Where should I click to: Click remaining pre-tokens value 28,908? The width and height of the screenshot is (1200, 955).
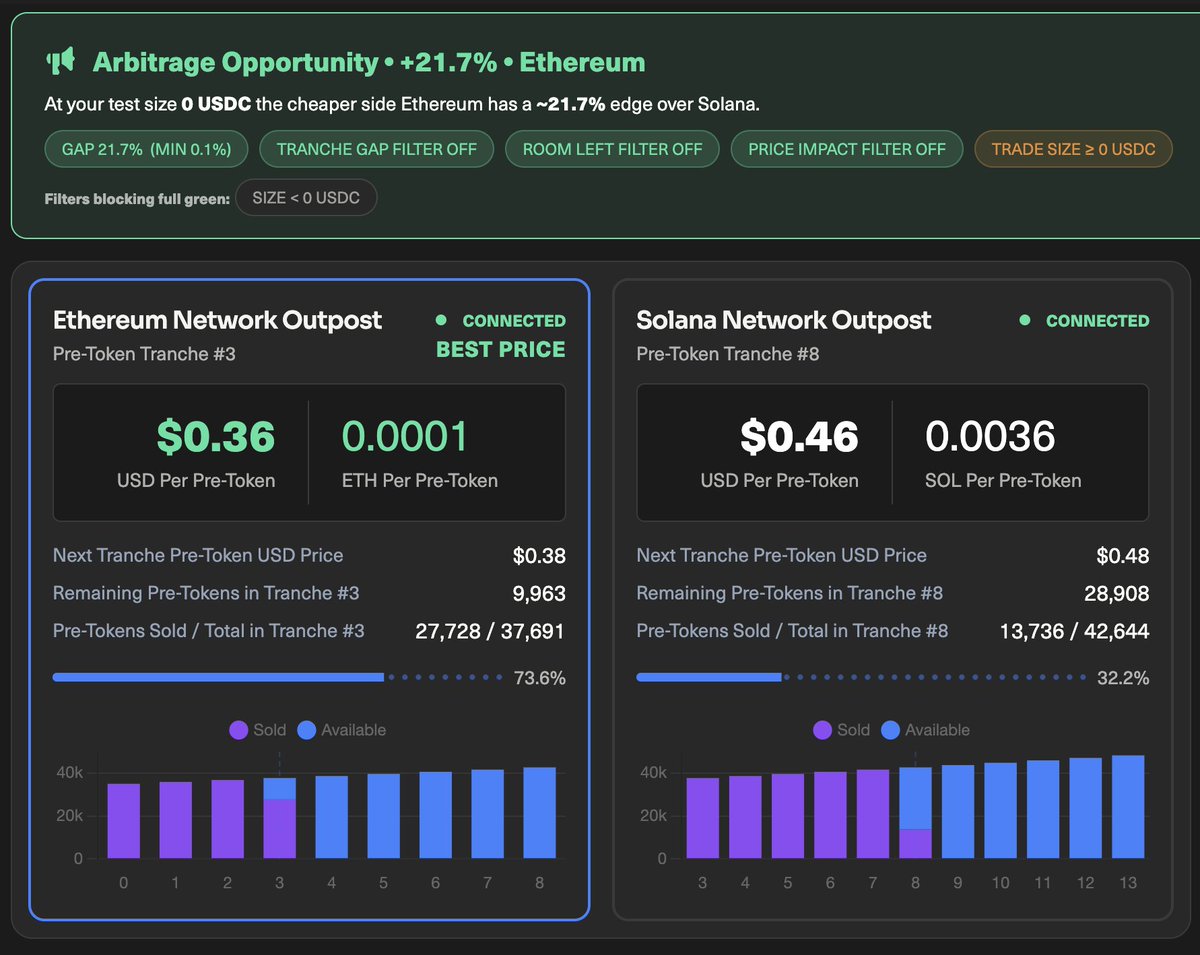1117,594
